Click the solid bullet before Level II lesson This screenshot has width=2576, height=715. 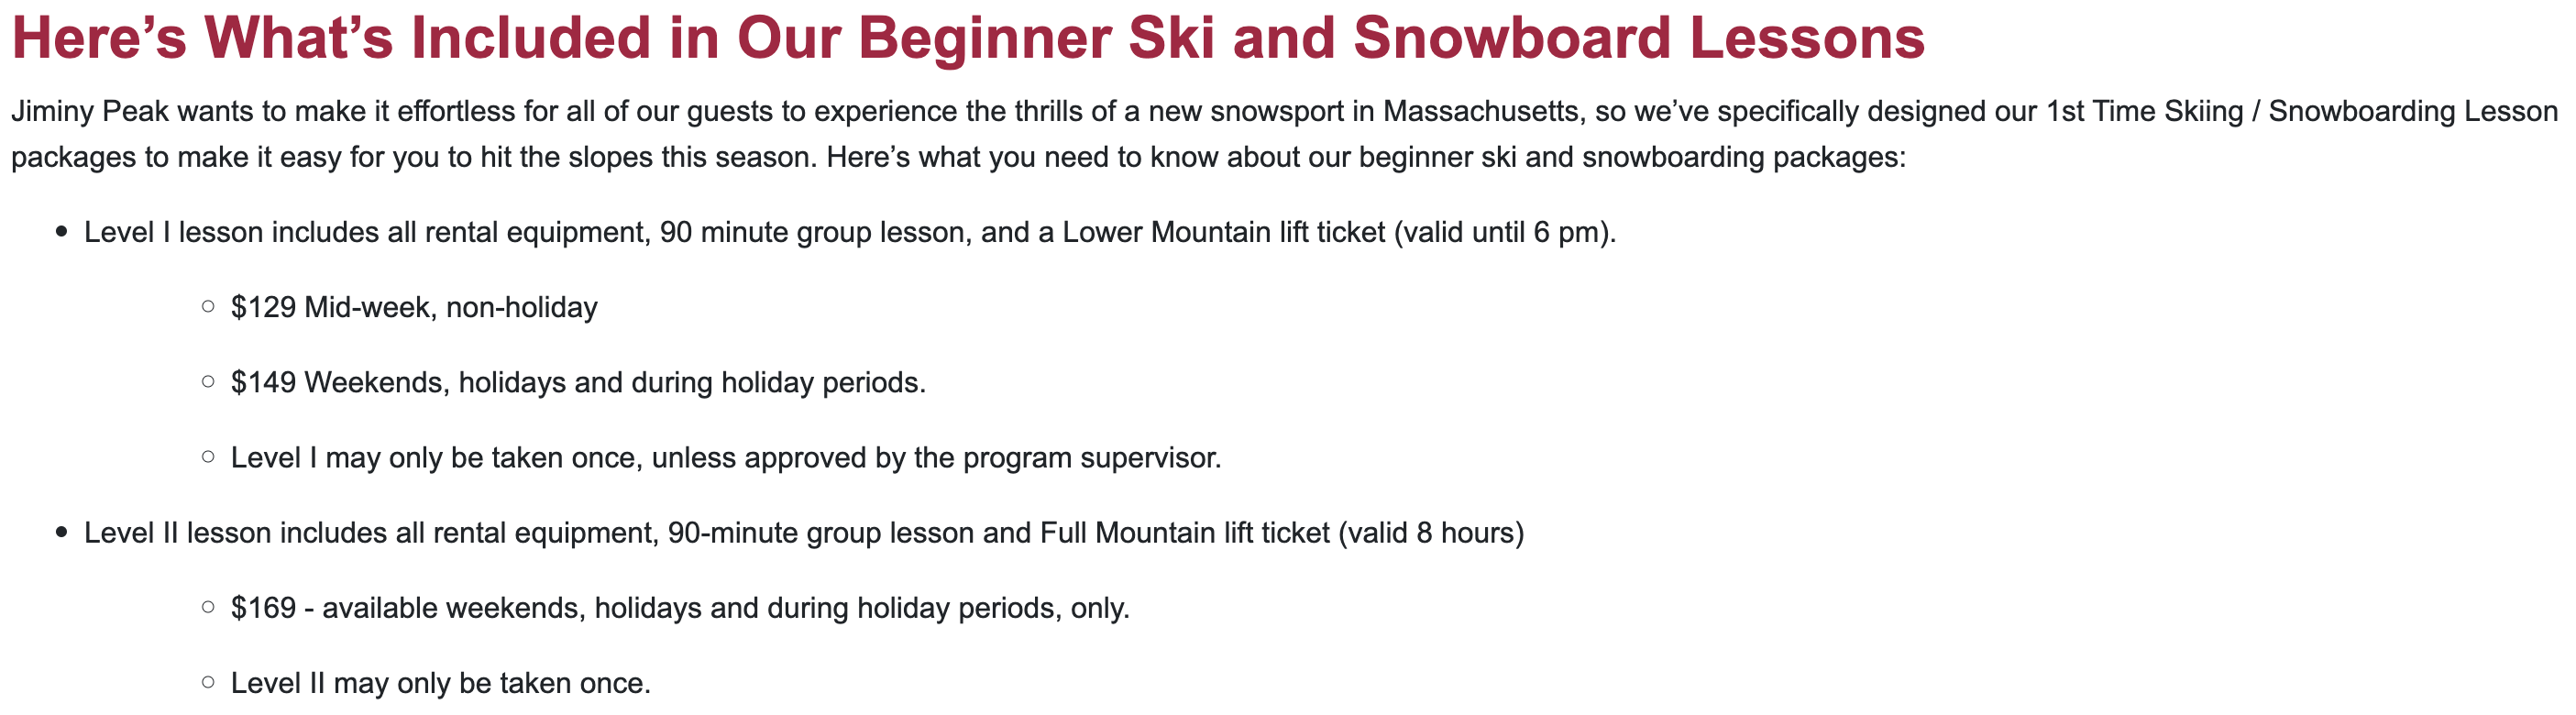click(62, 533)
